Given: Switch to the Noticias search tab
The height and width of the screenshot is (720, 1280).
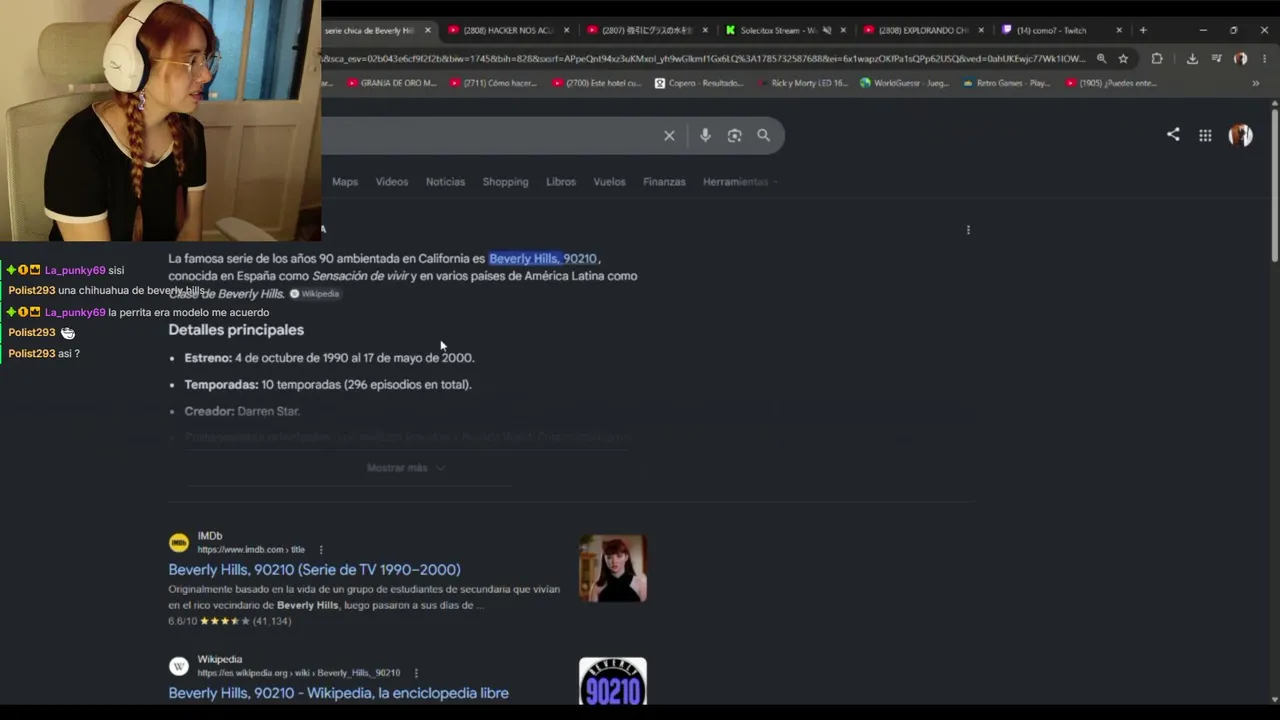Looking at the screenshot, I should click(x=445, y=182).
